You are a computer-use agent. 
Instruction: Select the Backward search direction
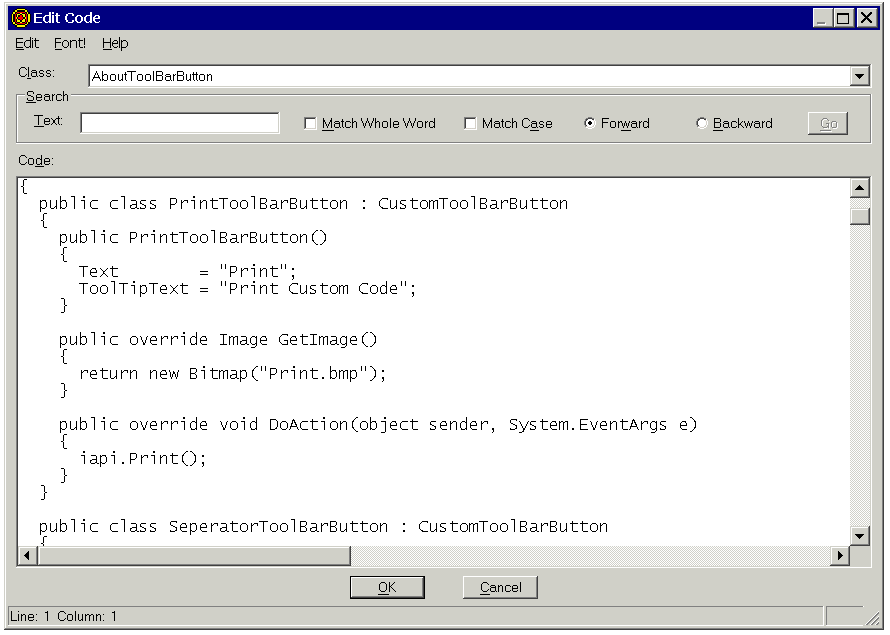[702, 124]
